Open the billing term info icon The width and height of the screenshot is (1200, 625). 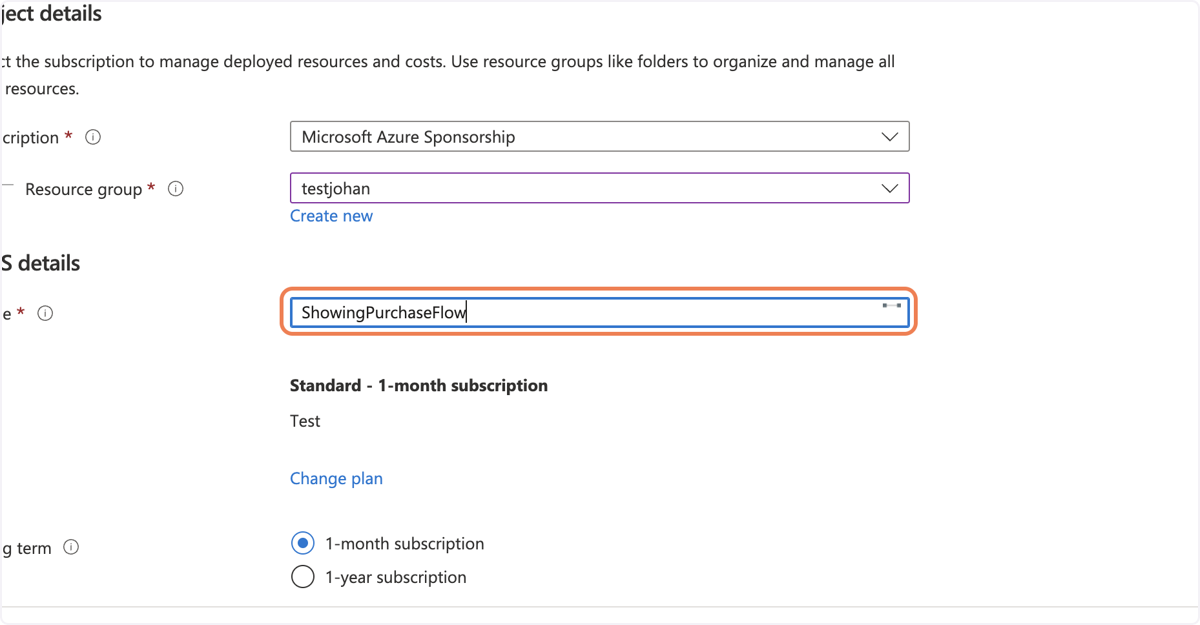point(71,547)
